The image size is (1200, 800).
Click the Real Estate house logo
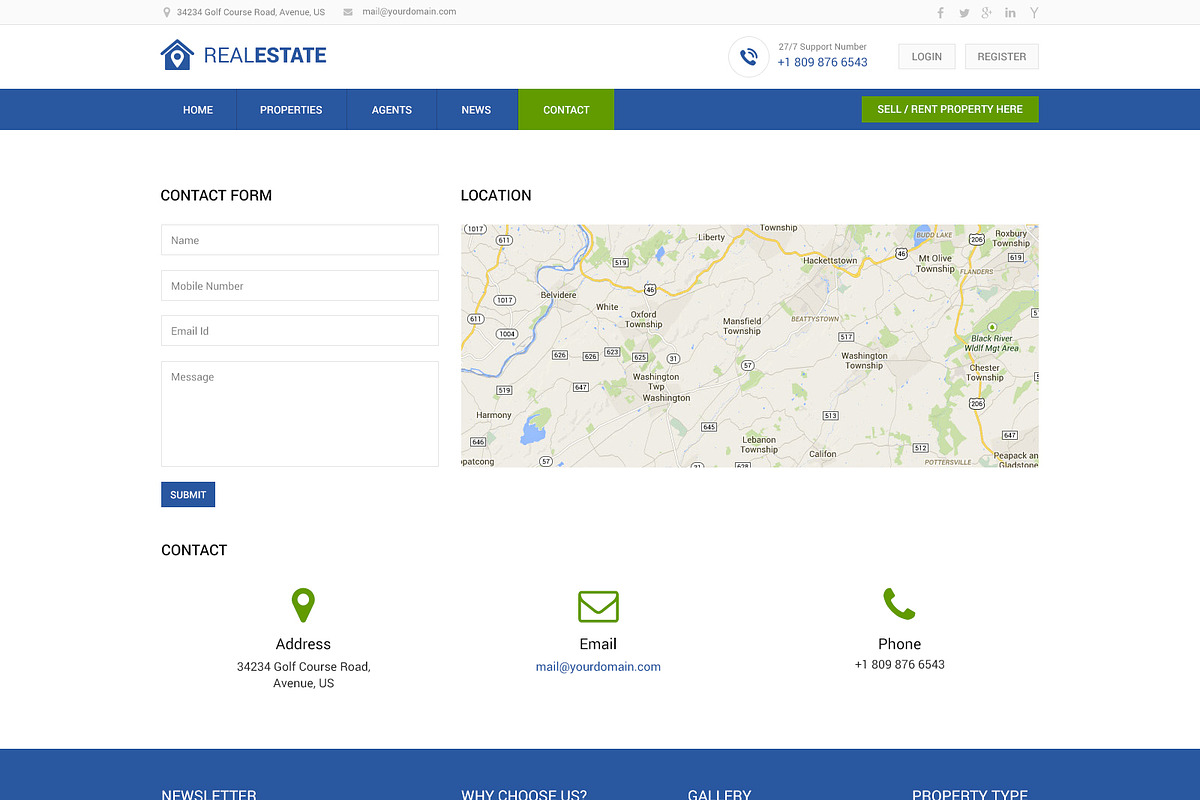click(177, 55)
